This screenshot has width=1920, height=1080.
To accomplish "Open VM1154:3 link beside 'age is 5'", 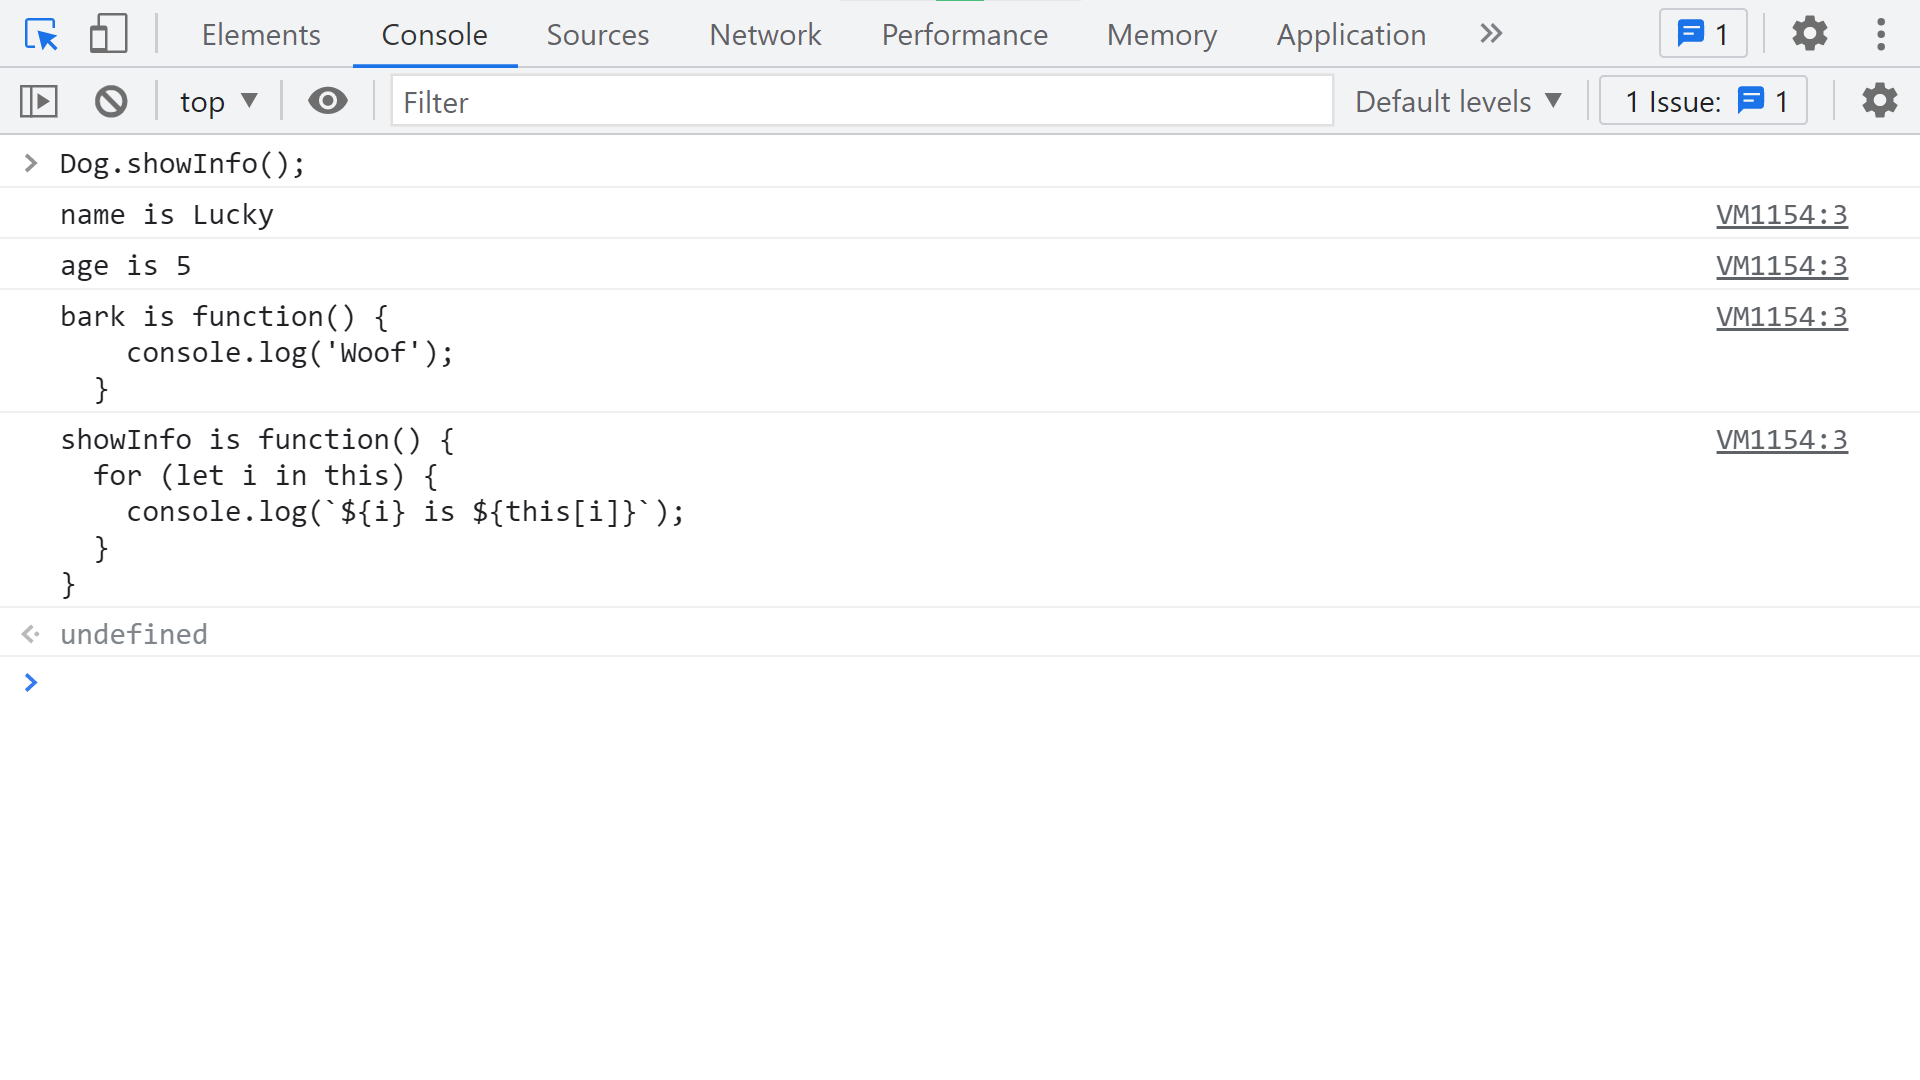I will tap(1781, 266).
